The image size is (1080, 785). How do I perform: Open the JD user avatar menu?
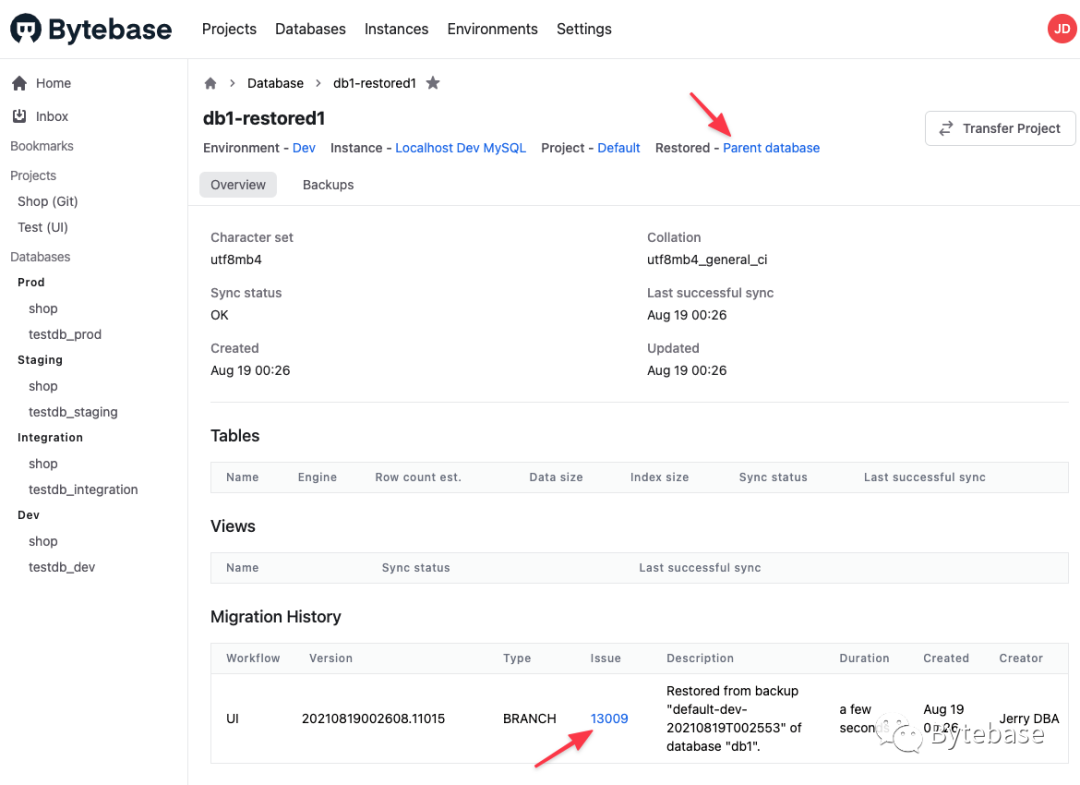click(x=1062, y=29)
